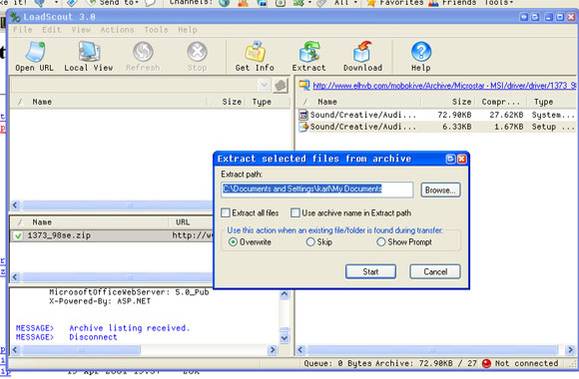Click the log panel right scroll arrow
579x379 pixels.
273,349
